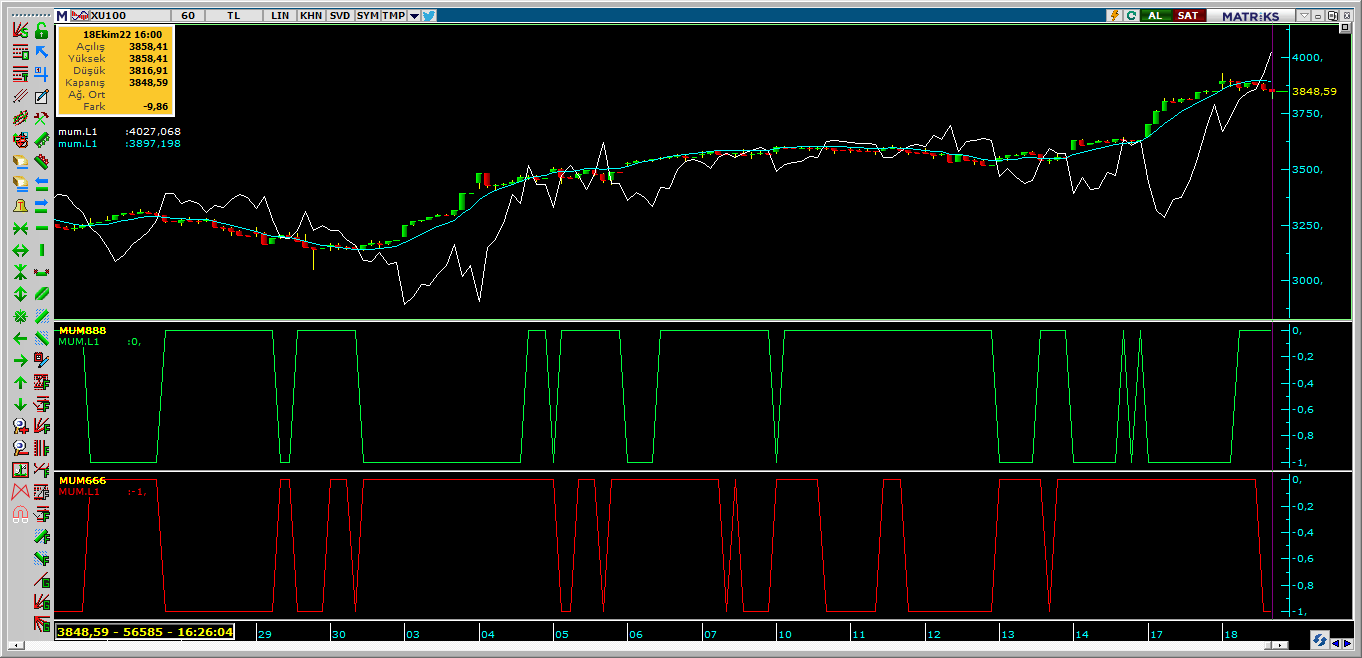
Task: Click the green AL buy button
Action: (x=1155, y=16)
